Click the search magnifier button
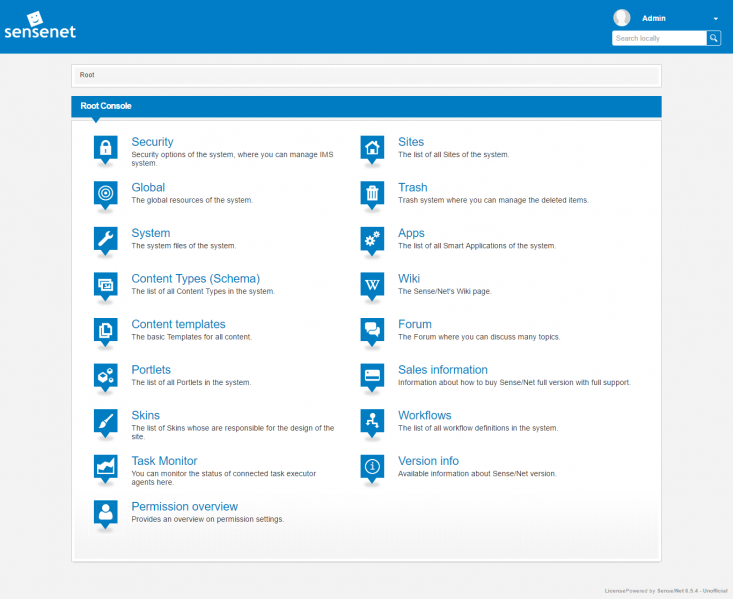The image size is (733, 599). [713, 38]
